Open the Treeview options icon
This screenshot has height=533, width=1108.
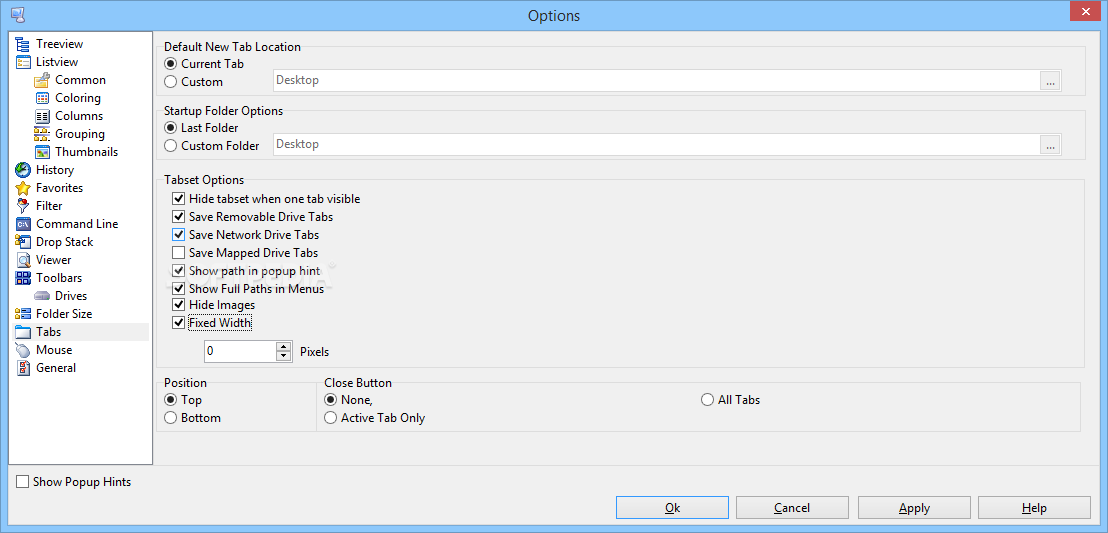pyautogui.click(x=23, y=44)
